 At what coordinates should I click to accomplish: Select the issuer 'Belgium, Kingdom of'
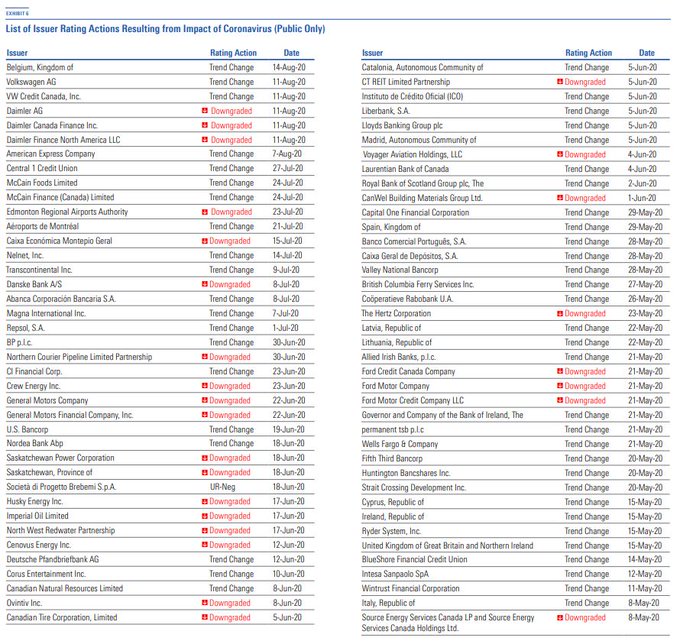(x=40, y=67)
